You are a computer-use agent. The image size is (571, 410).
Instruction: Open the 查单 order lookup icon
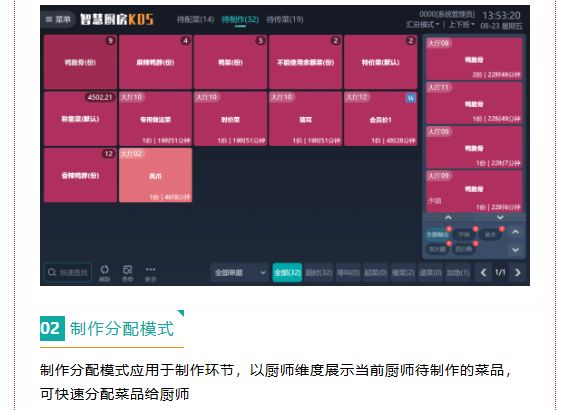coord(127,273)
